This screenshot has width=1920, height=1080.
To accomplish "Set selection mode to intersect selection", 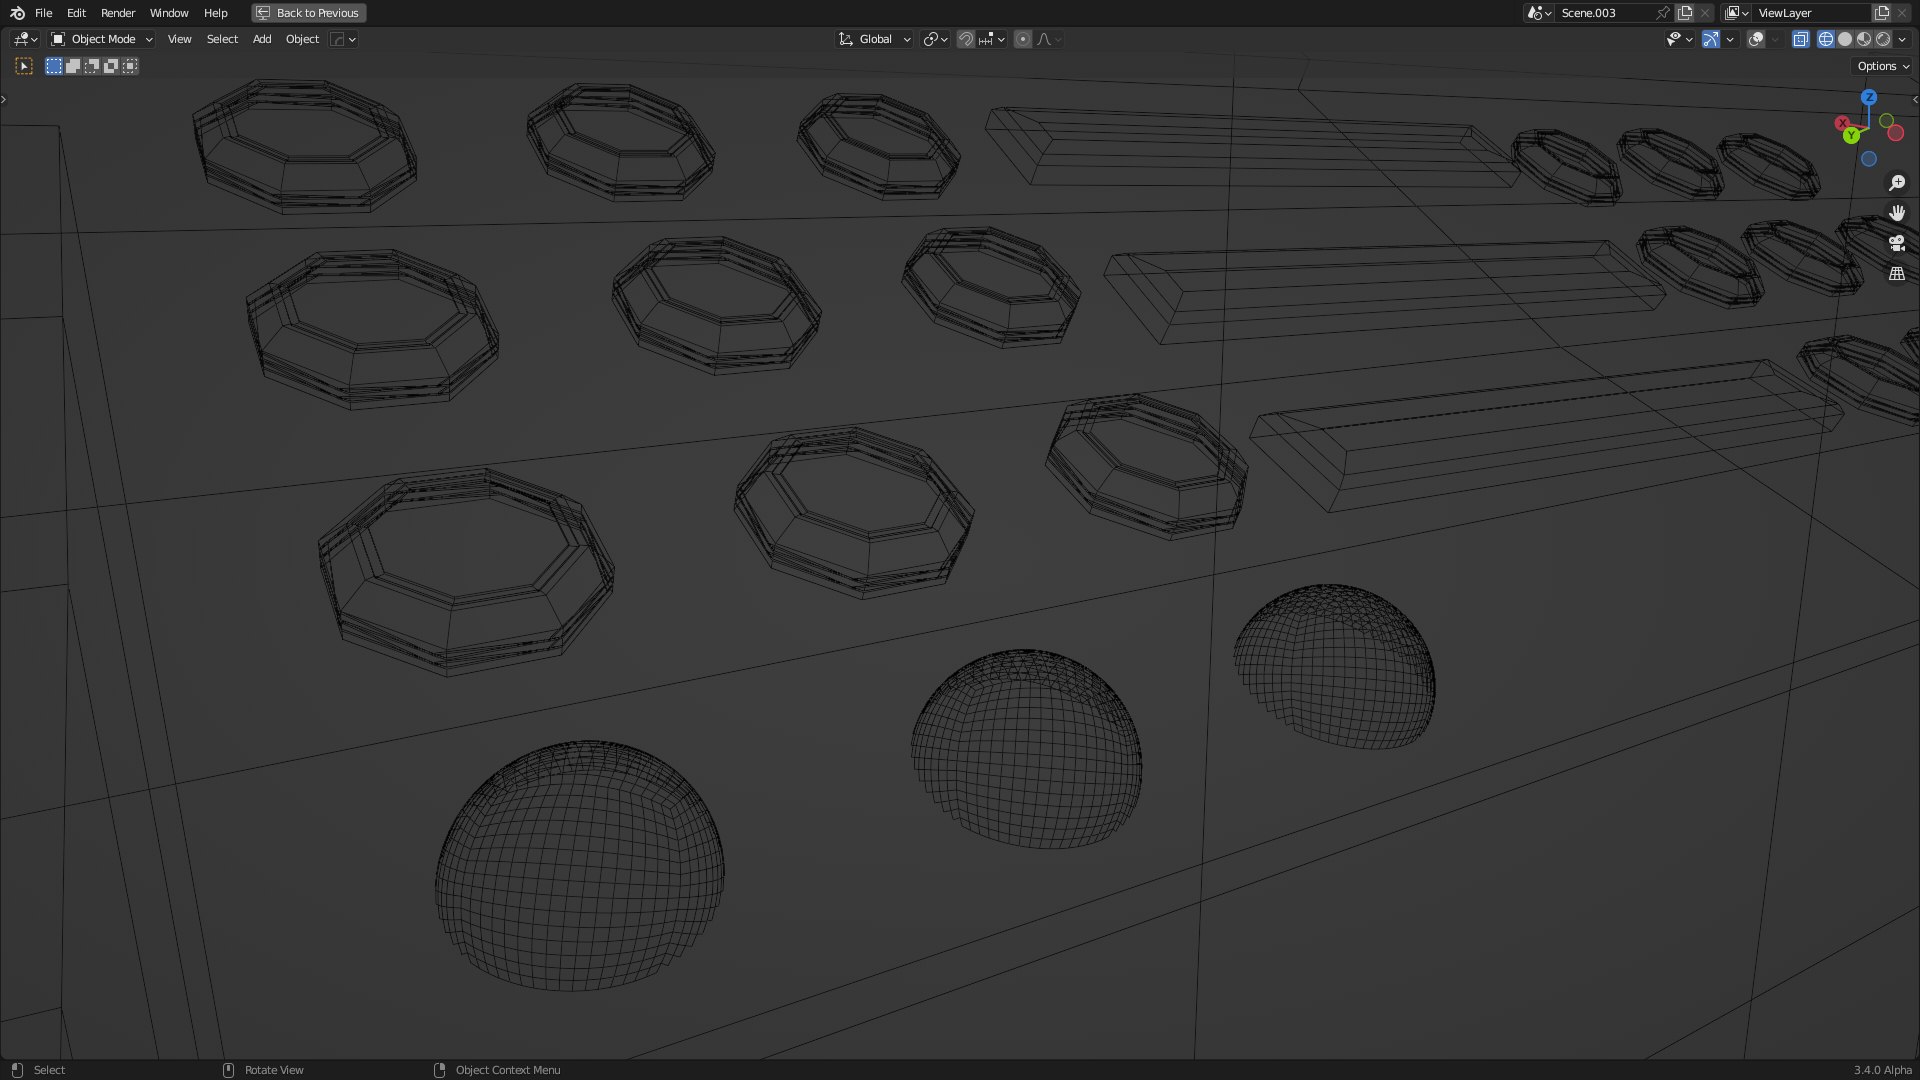I will tap(130, 66).
